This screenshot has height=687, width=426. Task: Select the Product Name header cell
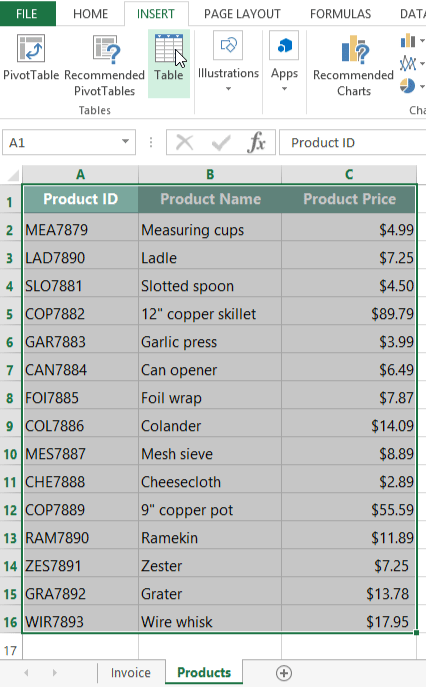point(210,199)
